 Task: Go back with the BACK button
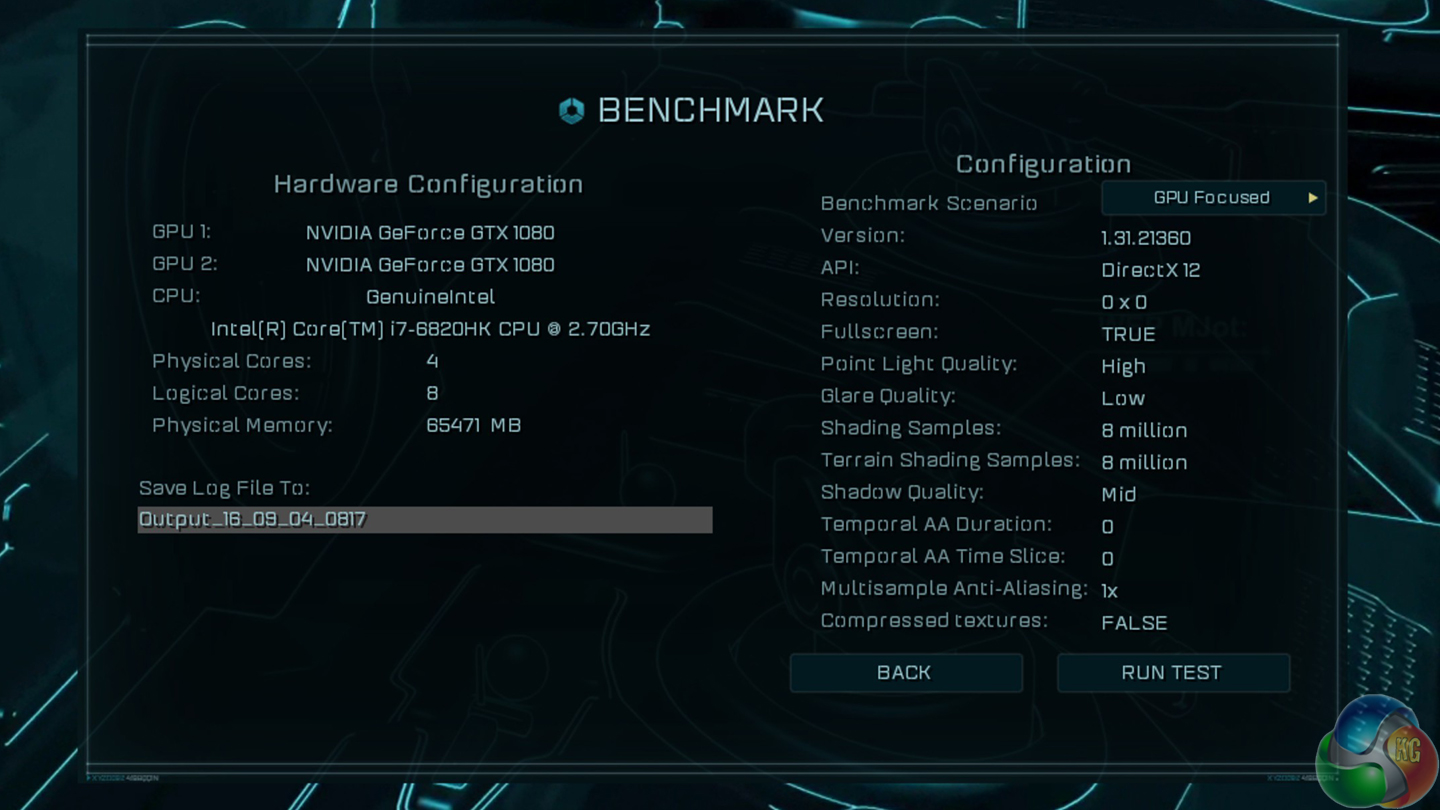coord(905,673)
